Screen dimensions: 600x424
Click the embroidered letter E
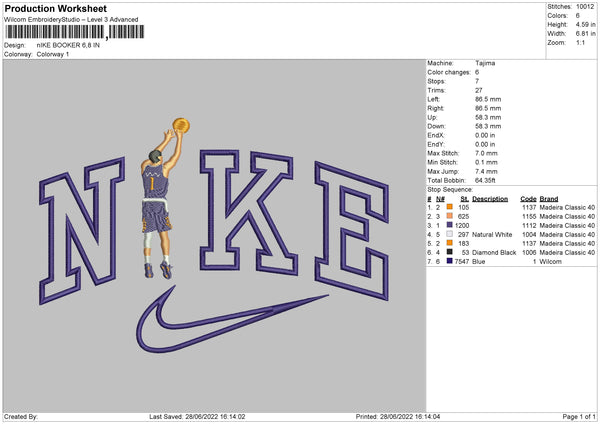coord(352,231)
